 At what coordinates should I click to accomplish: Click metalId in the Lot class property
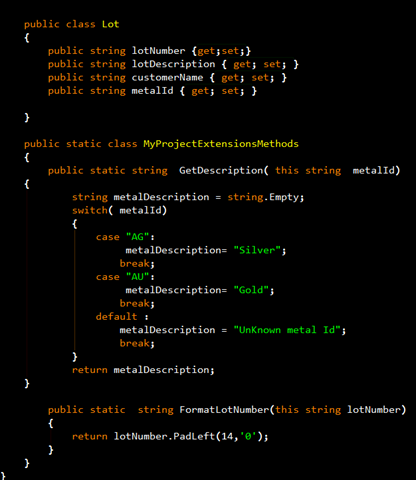point(152,91)
